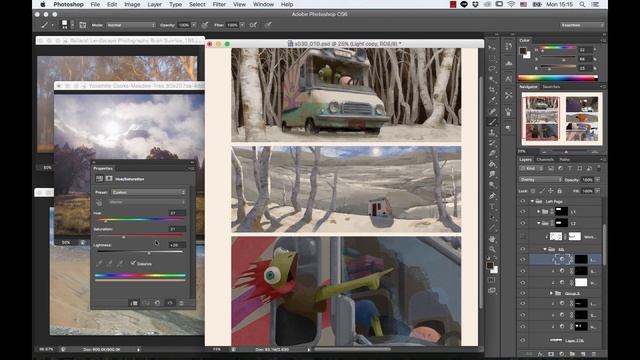Toggle lock transparent pixels in Layers panel
This screenshot has height=360, width=640.
coord(533,191)
